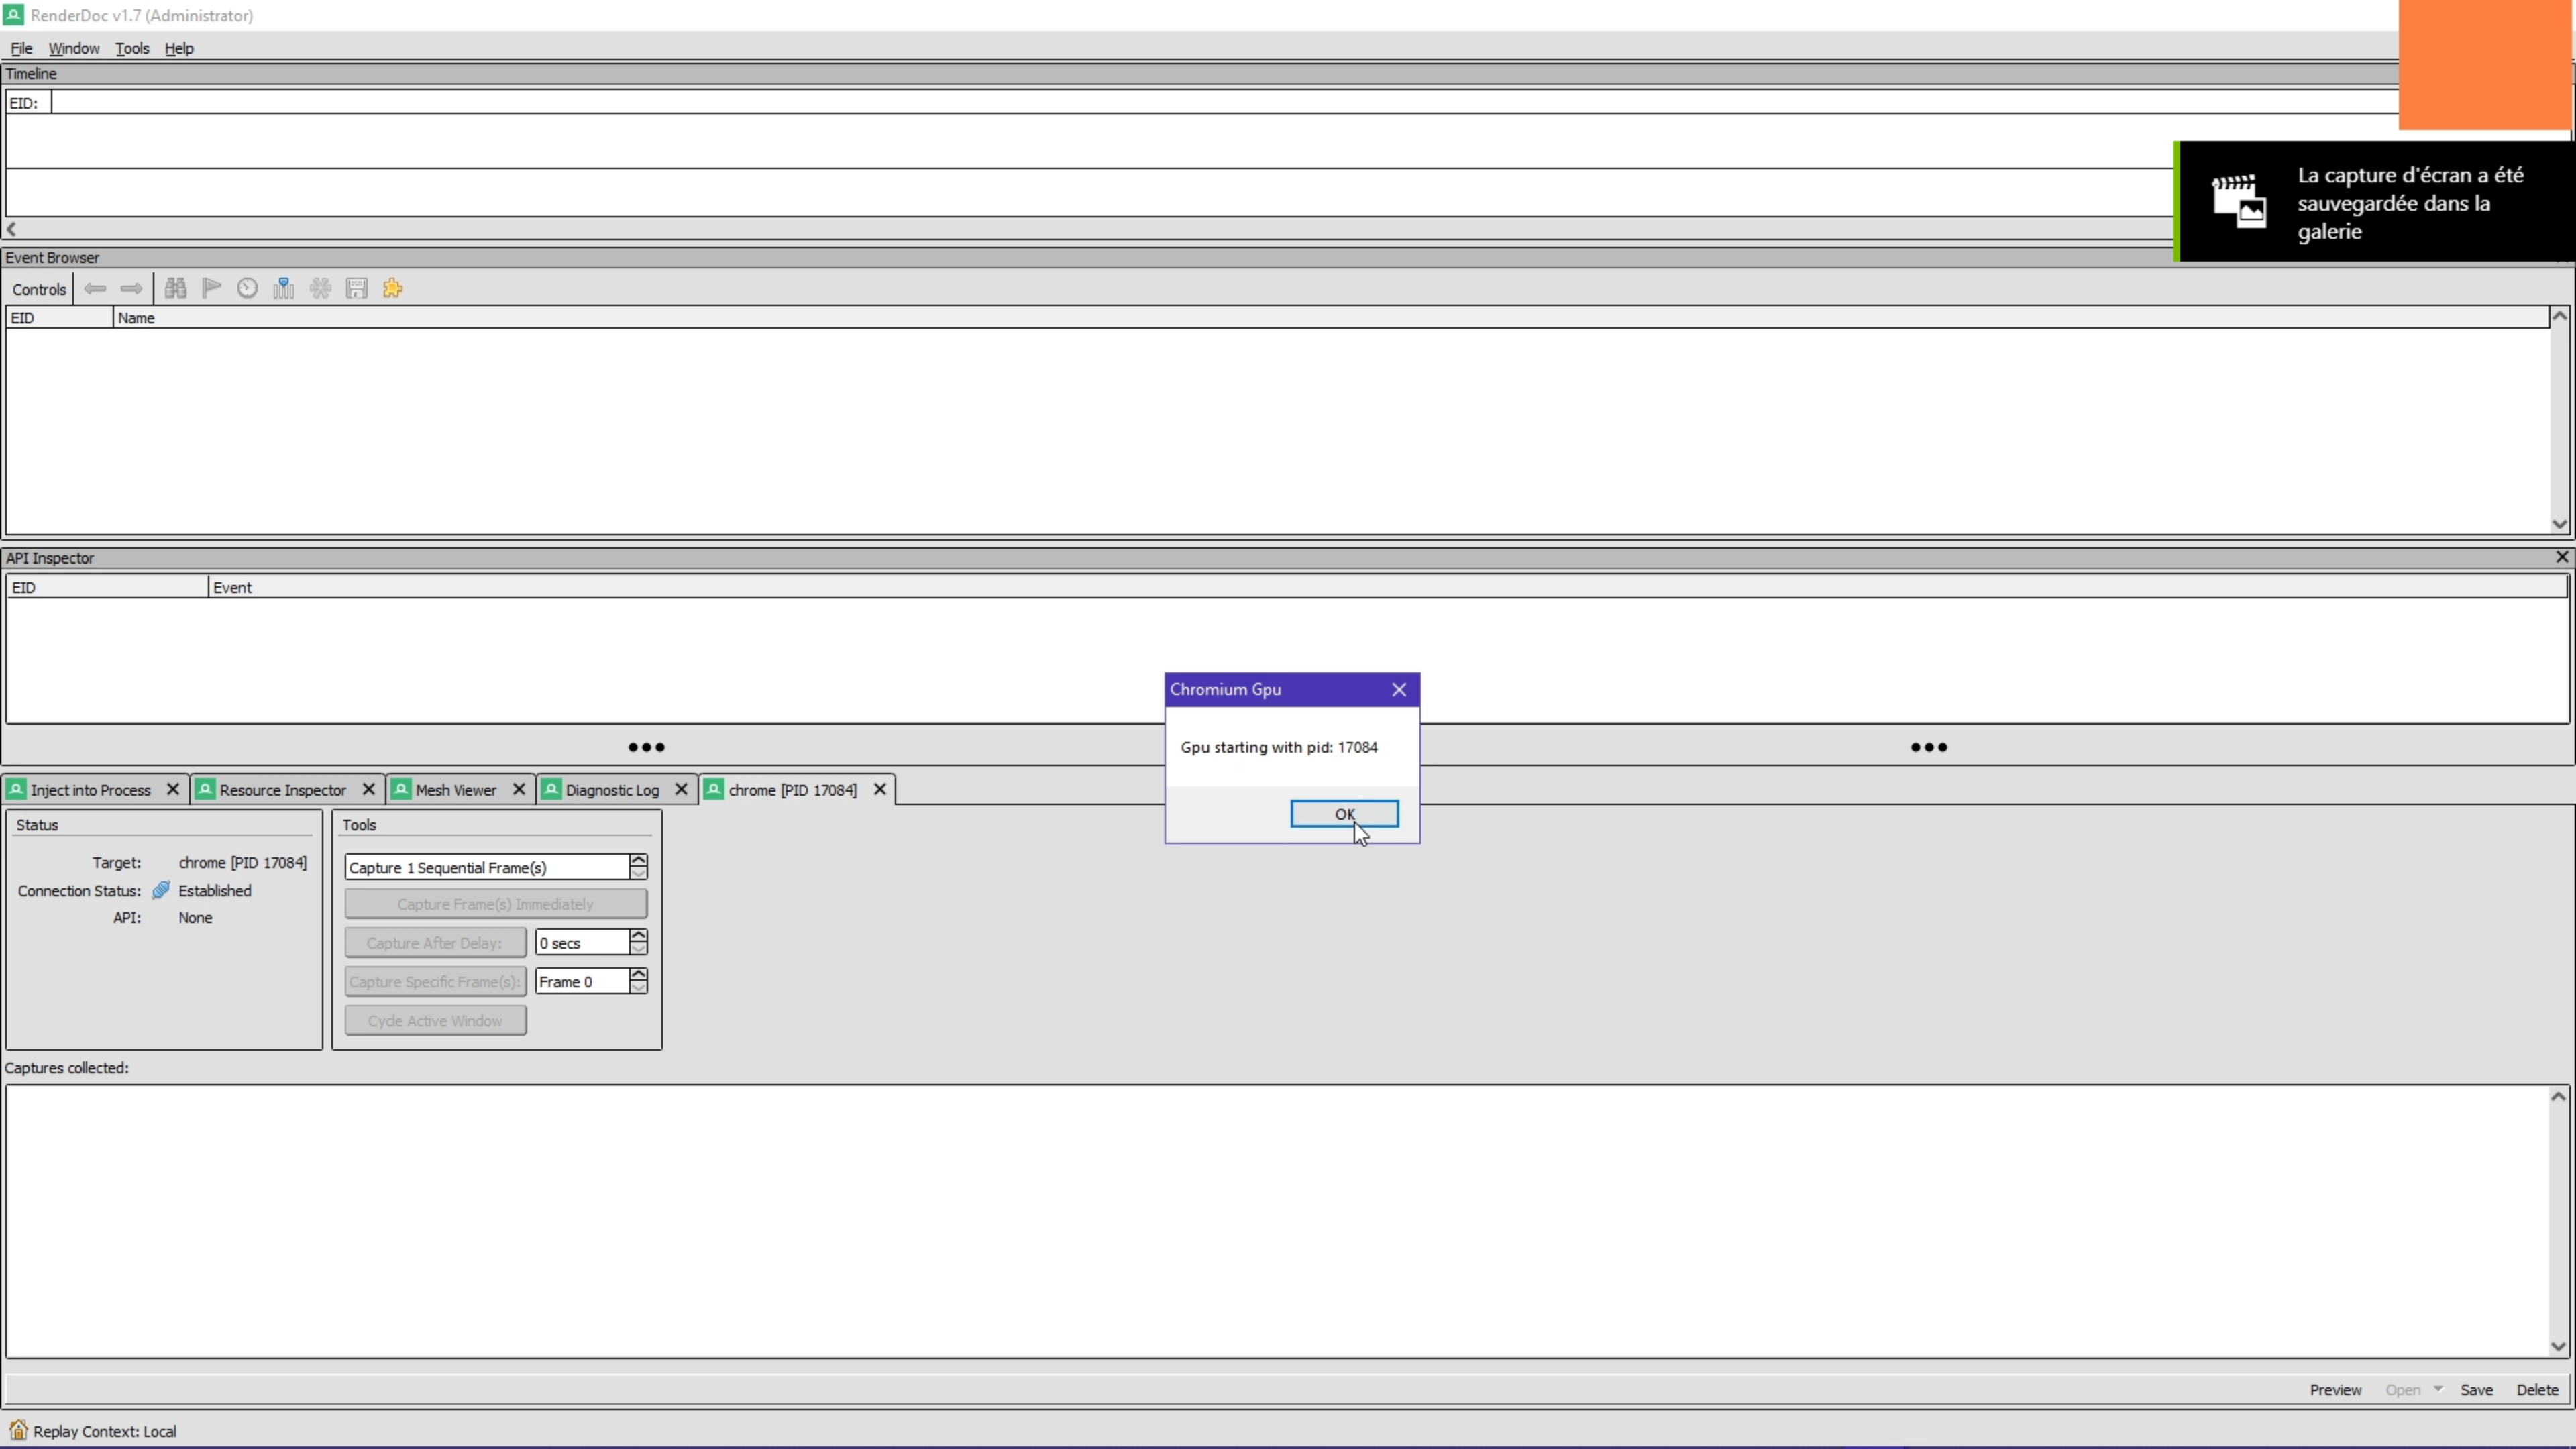Click the next drawcall right arrow
This screenshot has width=2576, height=1449.
[x=131, y=289]
